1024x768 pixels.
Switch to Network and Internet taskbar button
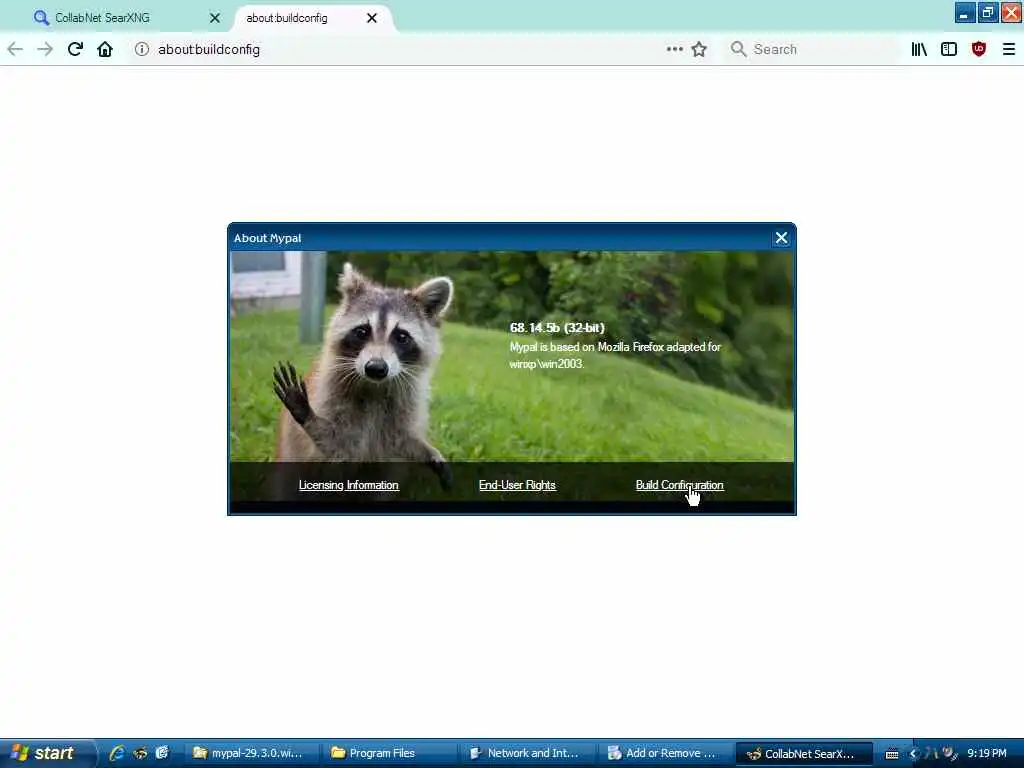click(528, 753)
